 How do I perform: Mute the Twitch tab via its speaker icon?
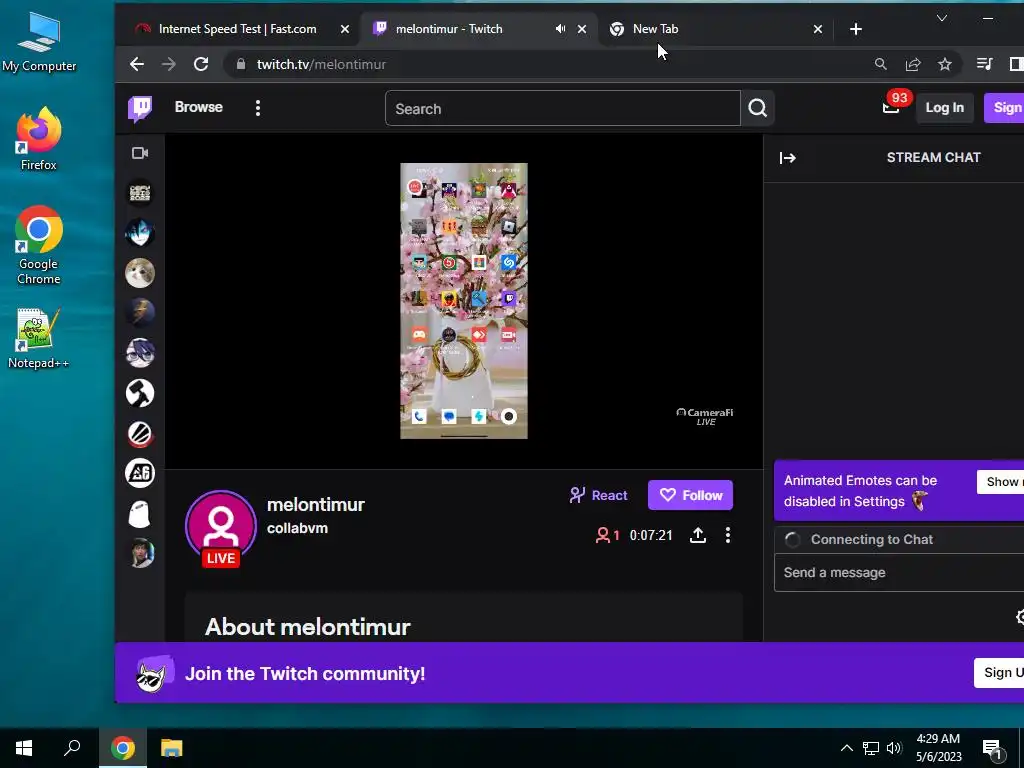(560, 29)
